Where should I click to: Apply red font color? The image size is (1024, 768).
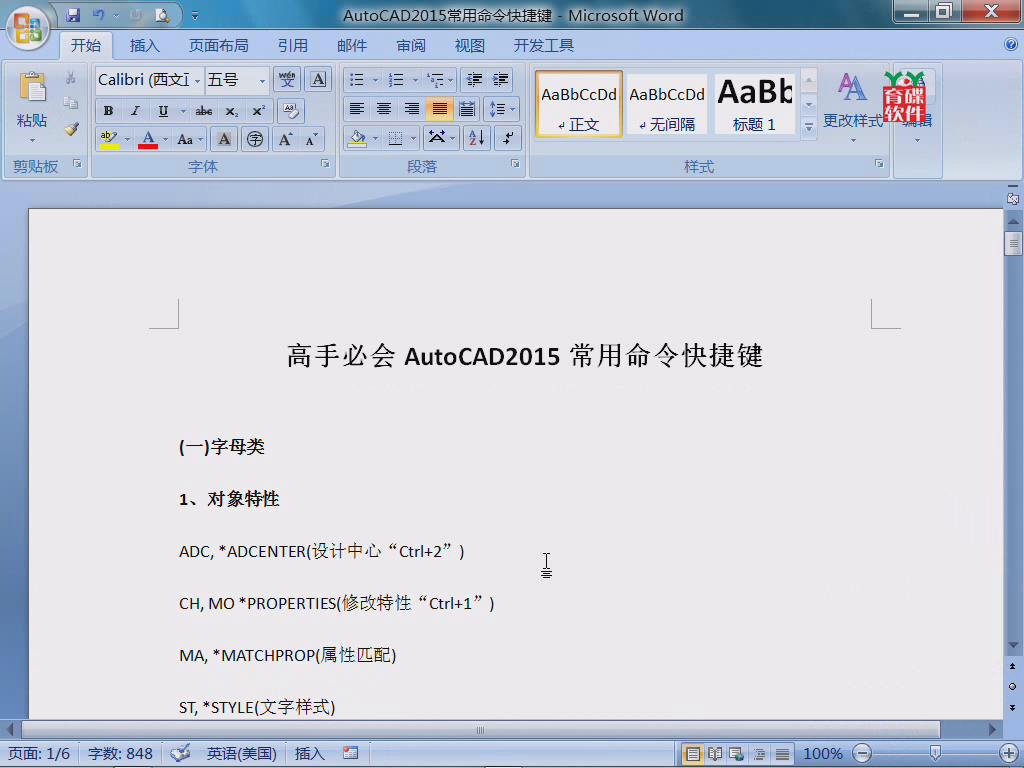tap(148, 139)
